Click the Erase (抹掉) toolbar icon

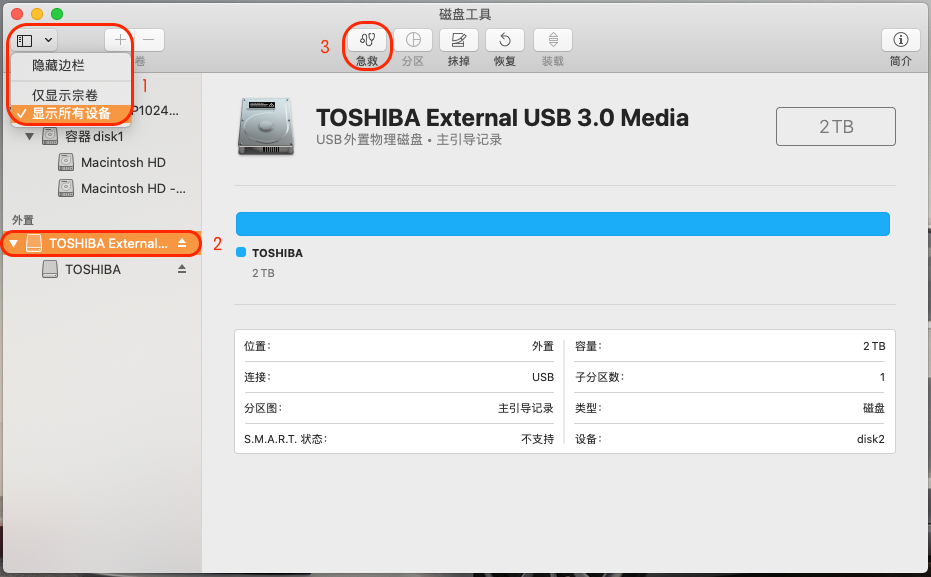pos(459,40)
